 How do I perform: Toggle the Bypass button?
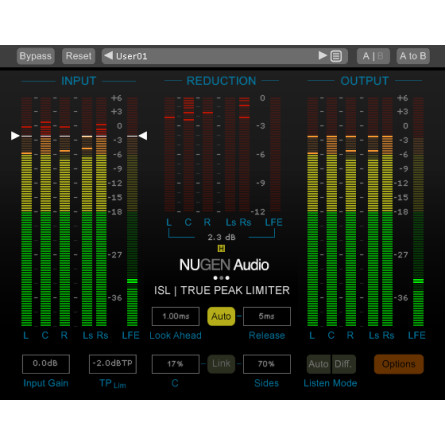pos(36,56)
